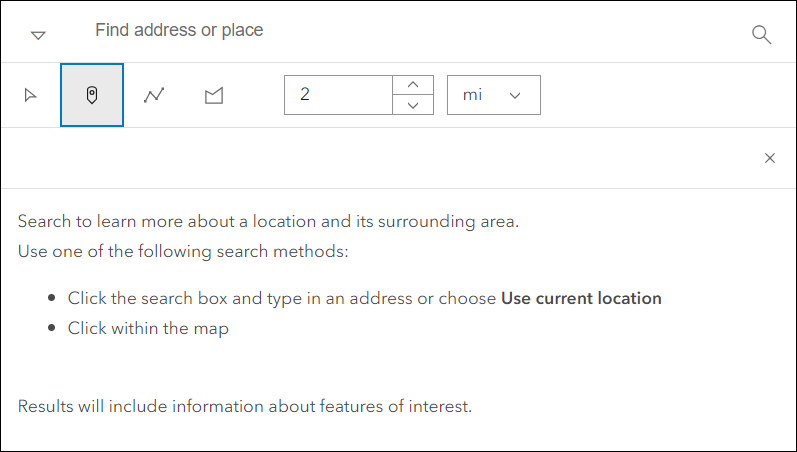This screenshot has width=797, height=452.
Task: Select the arrow pointer selection tool
Action: click(30, 95)
